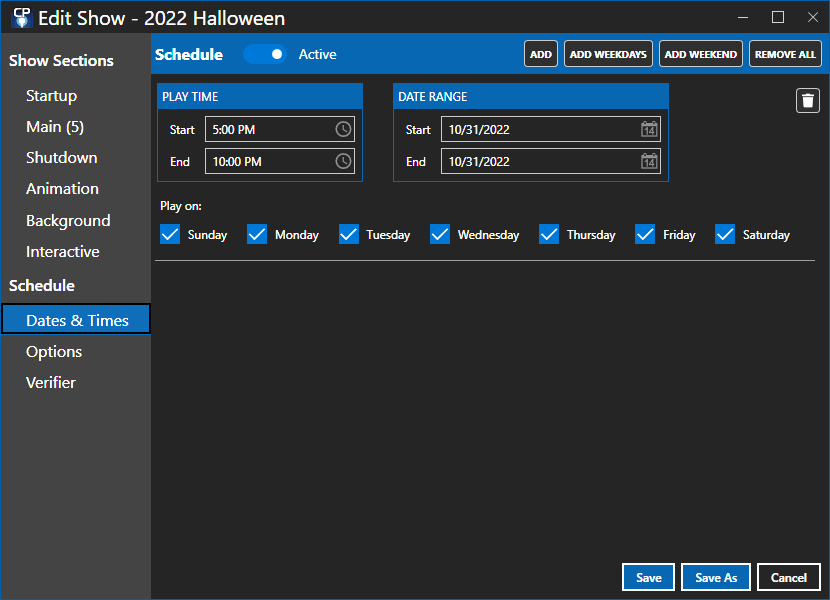Click the app icon in the title bar
Screen dimensions: 830x600
(22, 16)
